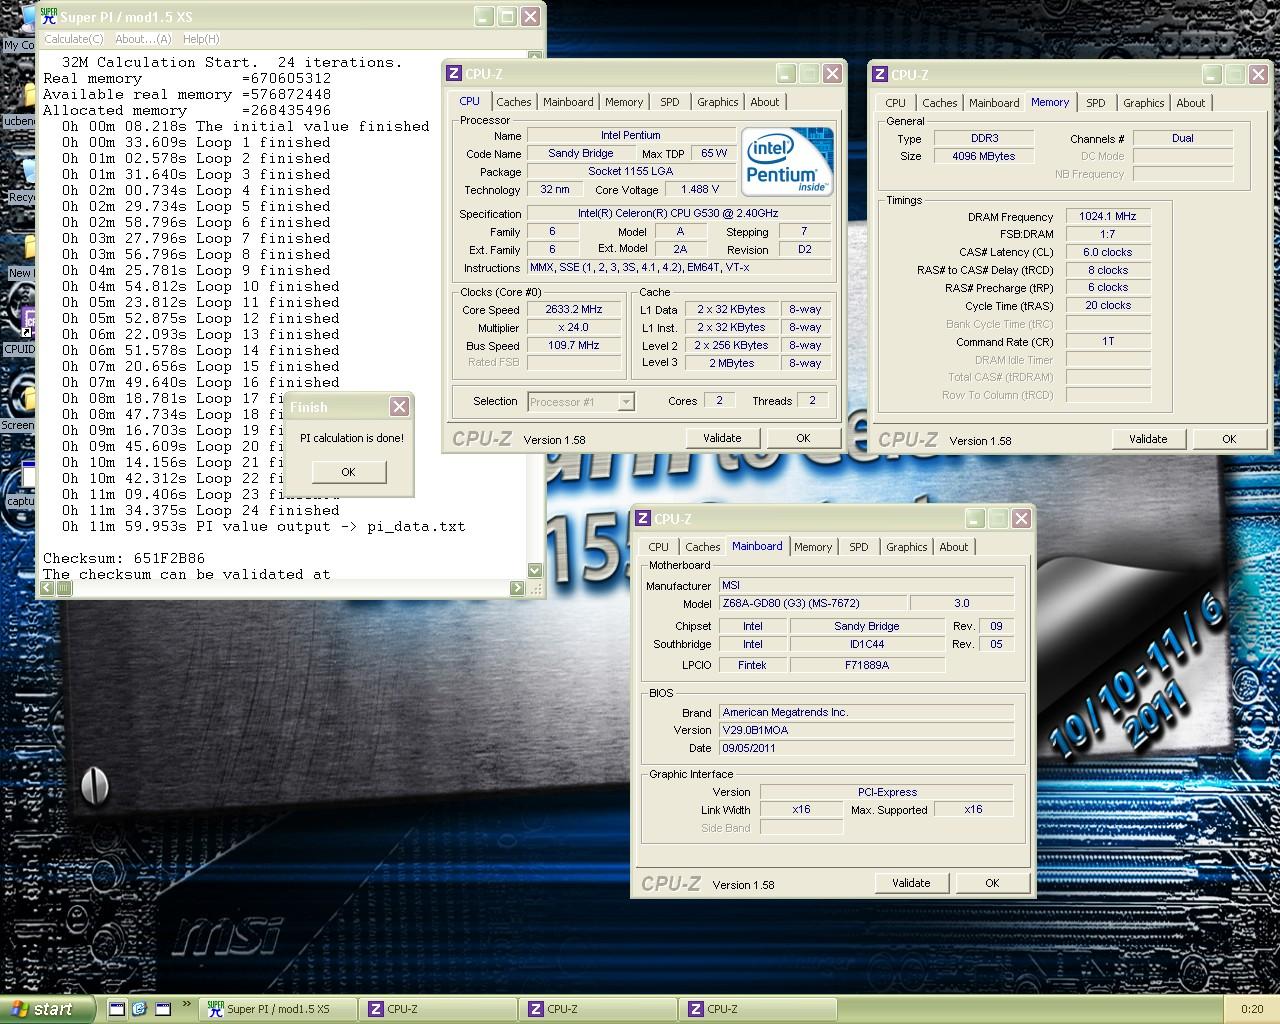Click Super PI horizontal scrollbar left arrow
Image resolution: width=1280 pixels, height=1024 pixels.
[x=47, y=588]
